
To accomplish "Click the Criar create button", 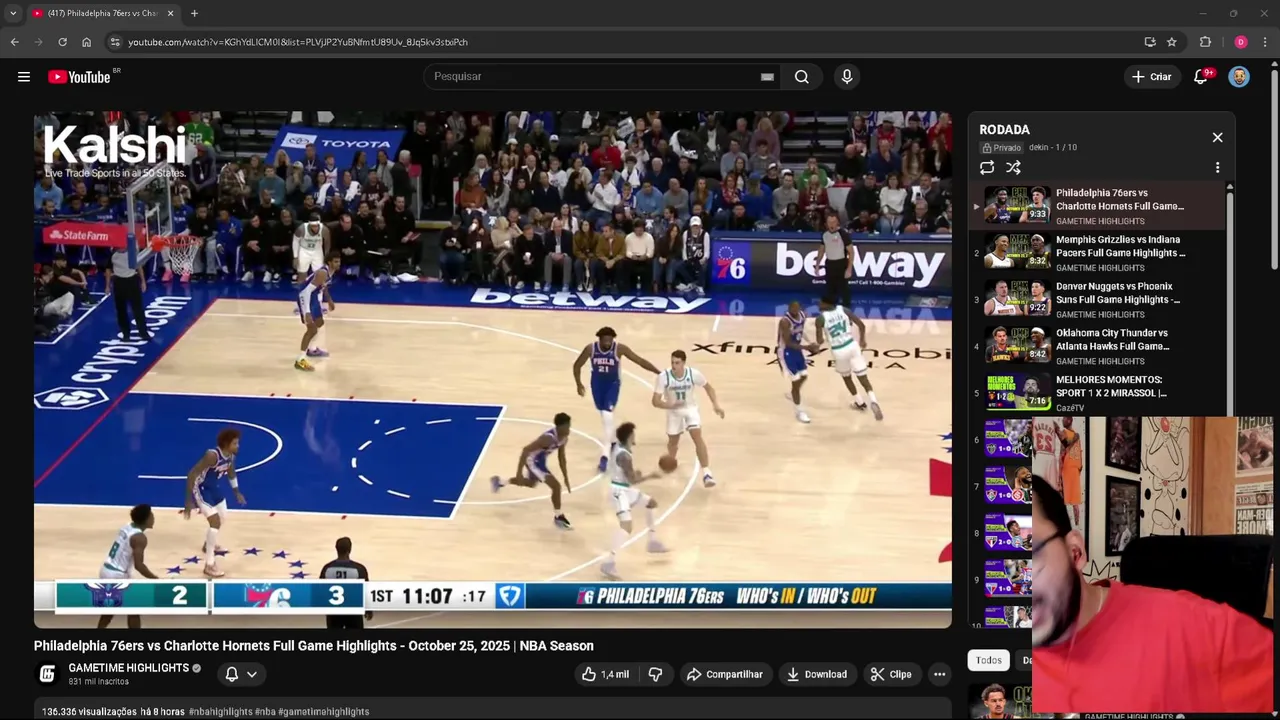I will point(1151,77).
